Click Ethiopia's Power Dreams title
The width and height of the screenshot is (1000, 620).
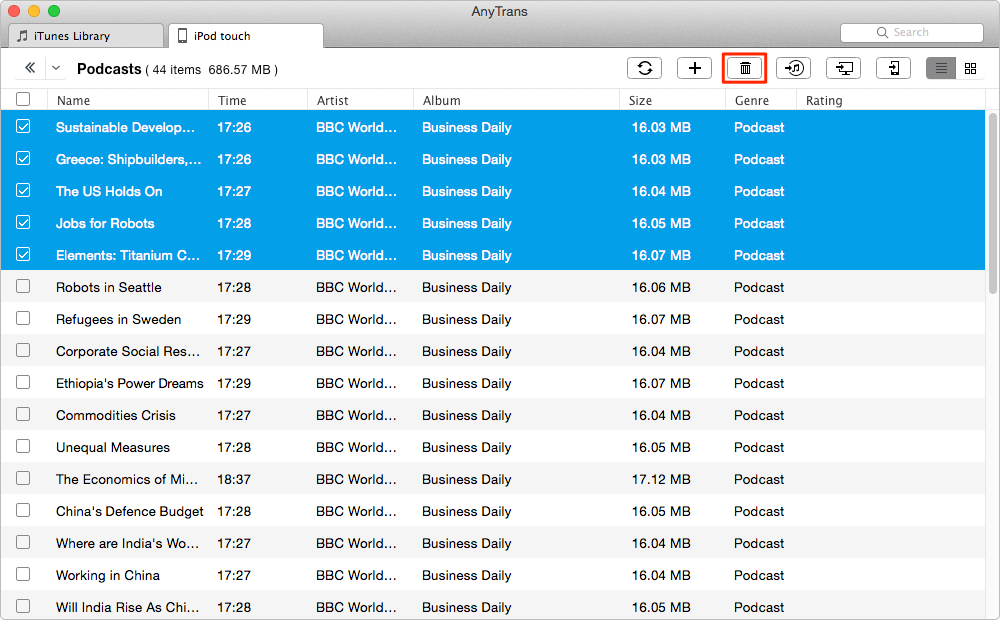[x=129, y=383]
